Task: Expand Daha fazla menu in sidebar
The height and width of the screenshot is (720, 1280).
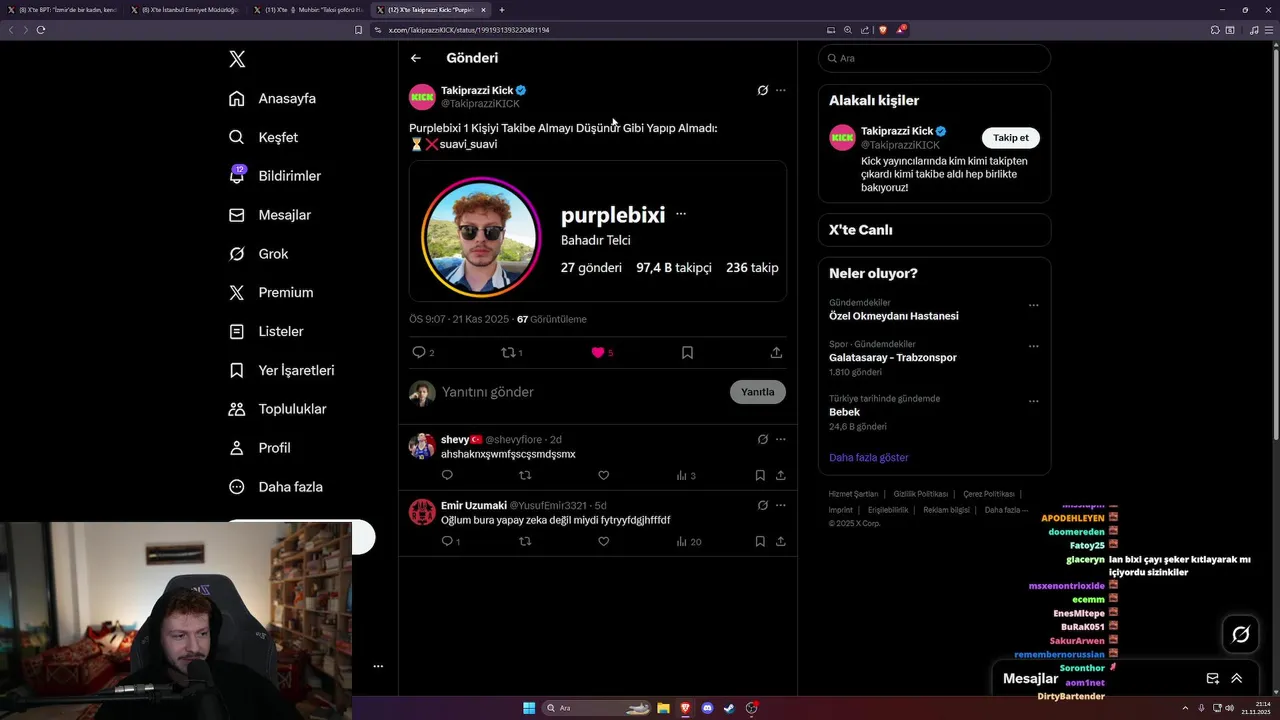Action: click(x=276, y=487)
